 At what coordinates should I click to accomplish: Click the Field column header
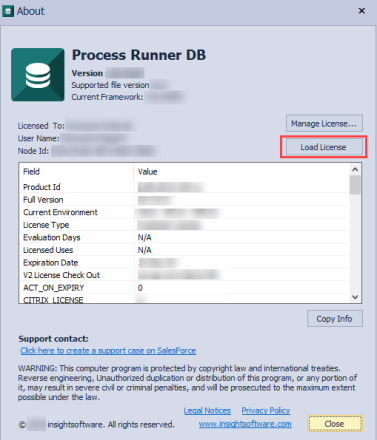(x=76, y=172)
